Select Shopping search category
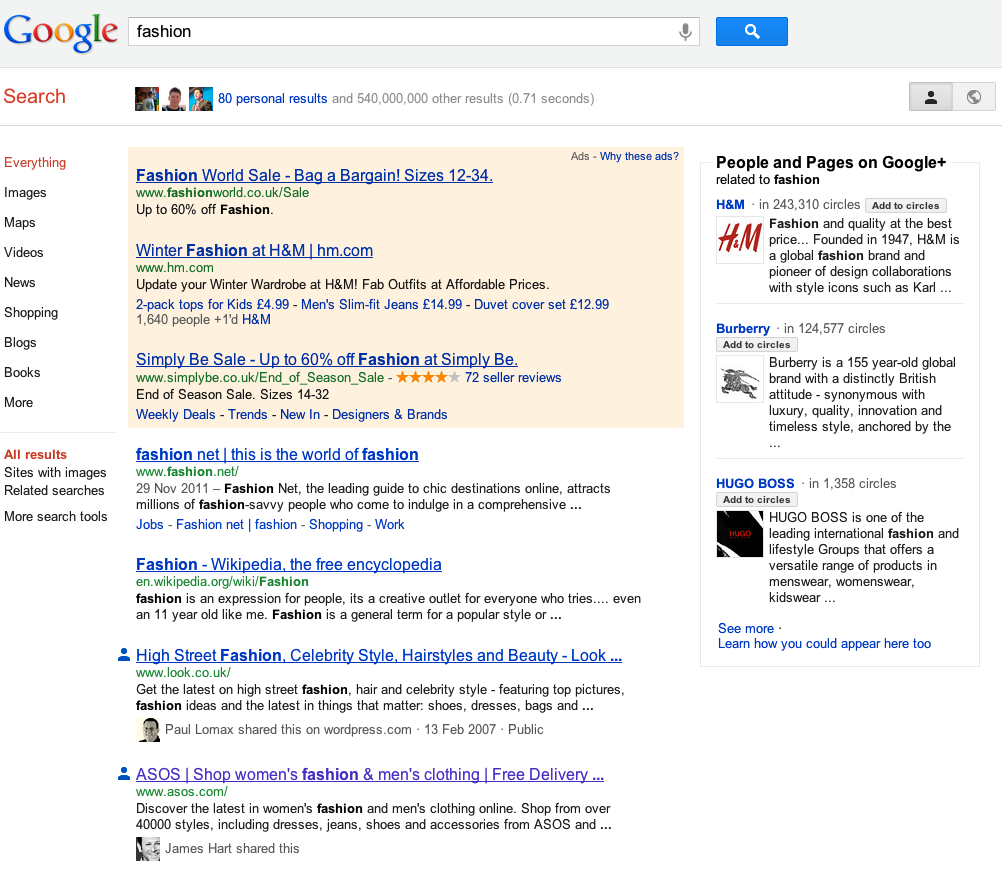Image resolution: width=1002 pixels, height=875 pixels. [x=31, y=313]
